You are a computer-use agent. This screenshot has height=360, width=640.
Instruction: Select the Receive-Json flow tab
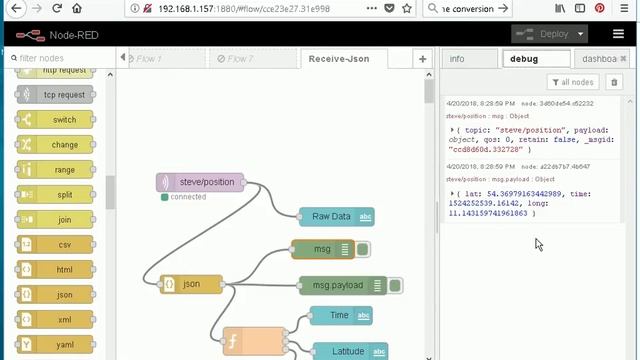pos(344,59)
